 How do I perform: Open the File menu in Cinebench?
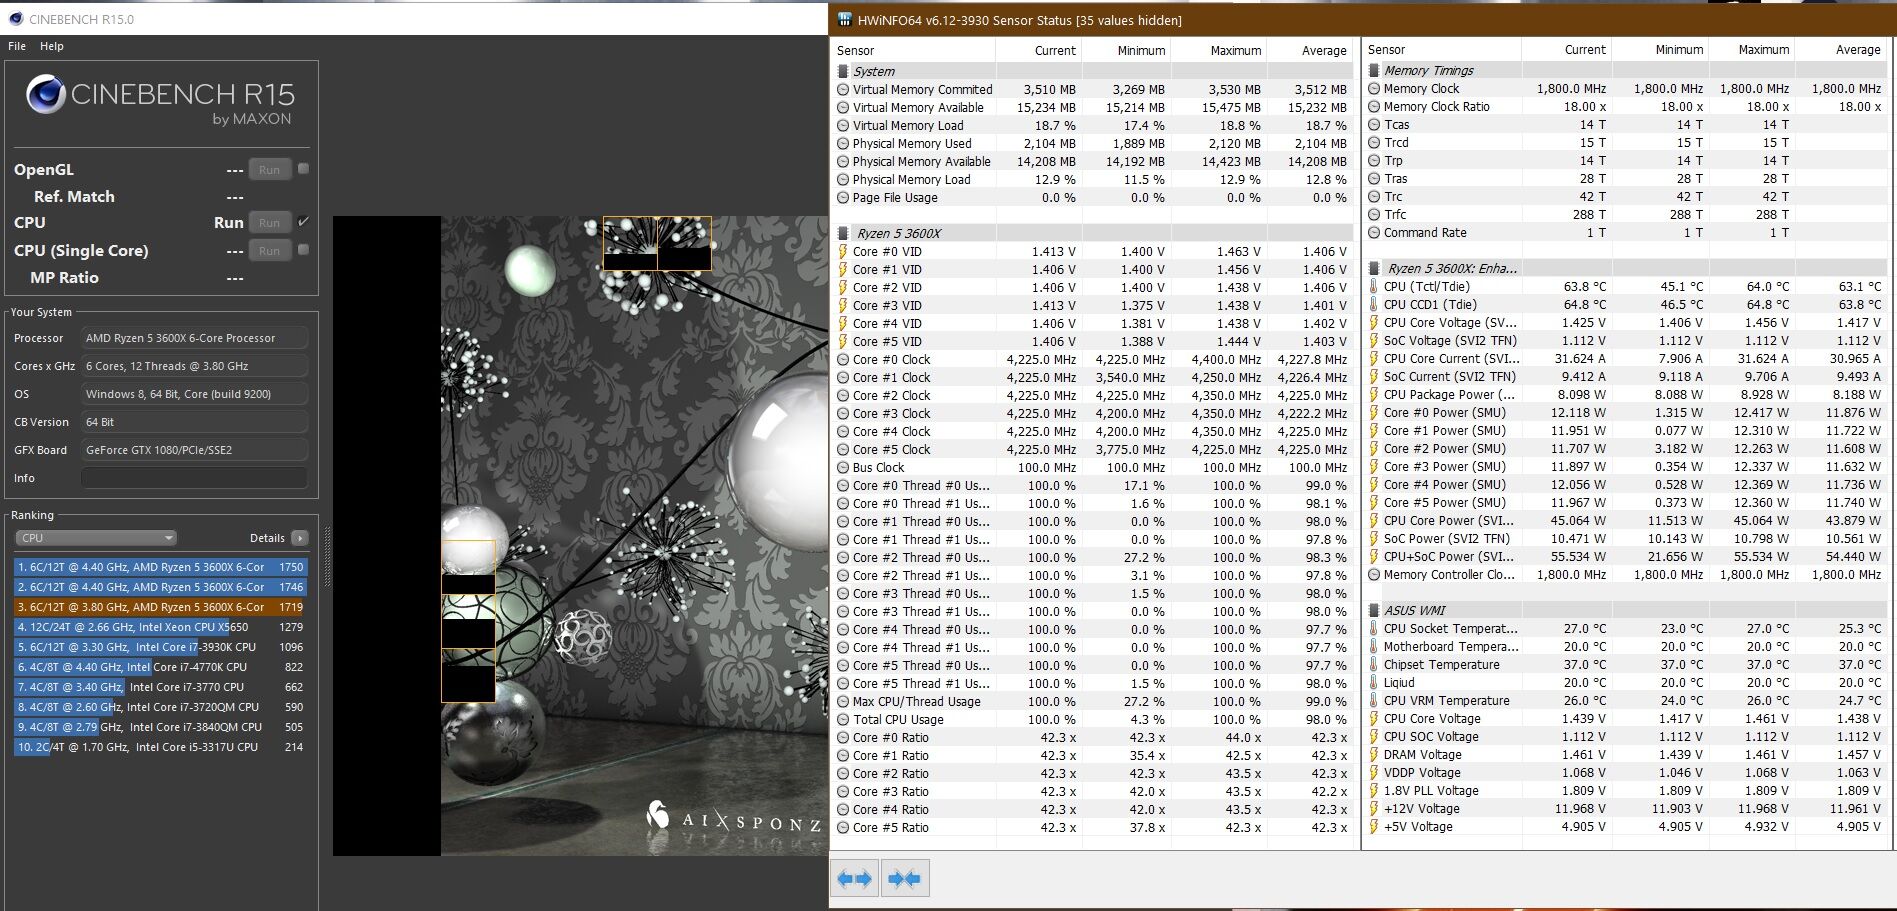pos(17,46)
